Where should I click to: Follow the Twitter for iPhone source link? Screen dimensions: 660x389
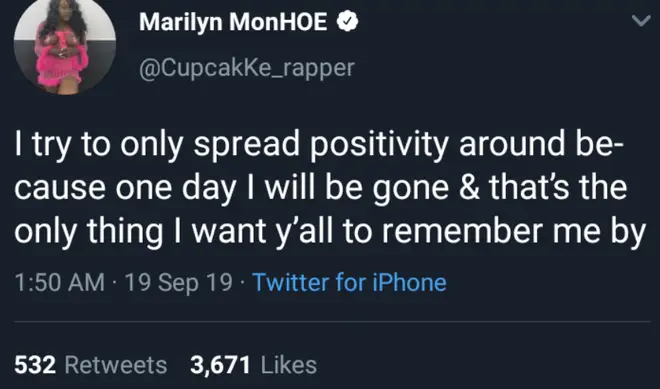point(349,282)
